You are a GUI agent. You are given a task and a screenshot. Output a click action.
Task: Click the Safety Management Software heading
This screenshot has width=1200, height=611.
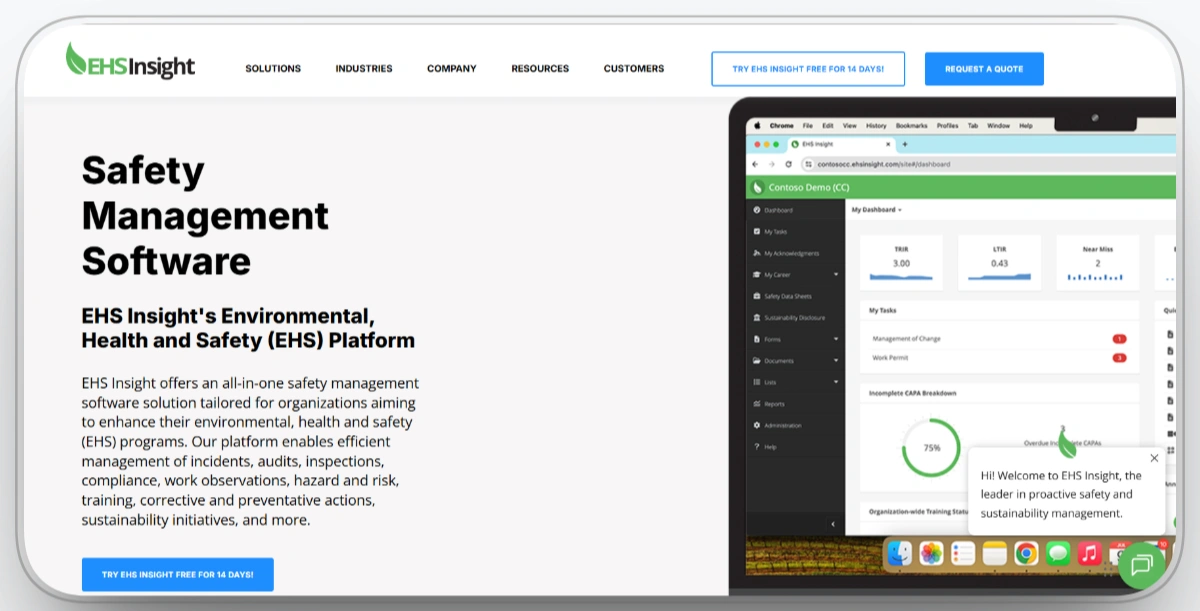point(205,216)
